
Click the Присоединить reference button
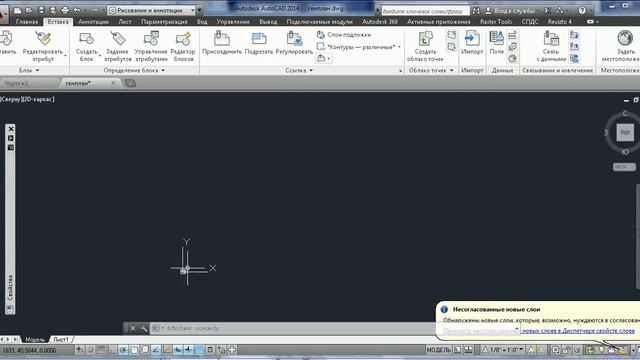click(x=222, y=42)
